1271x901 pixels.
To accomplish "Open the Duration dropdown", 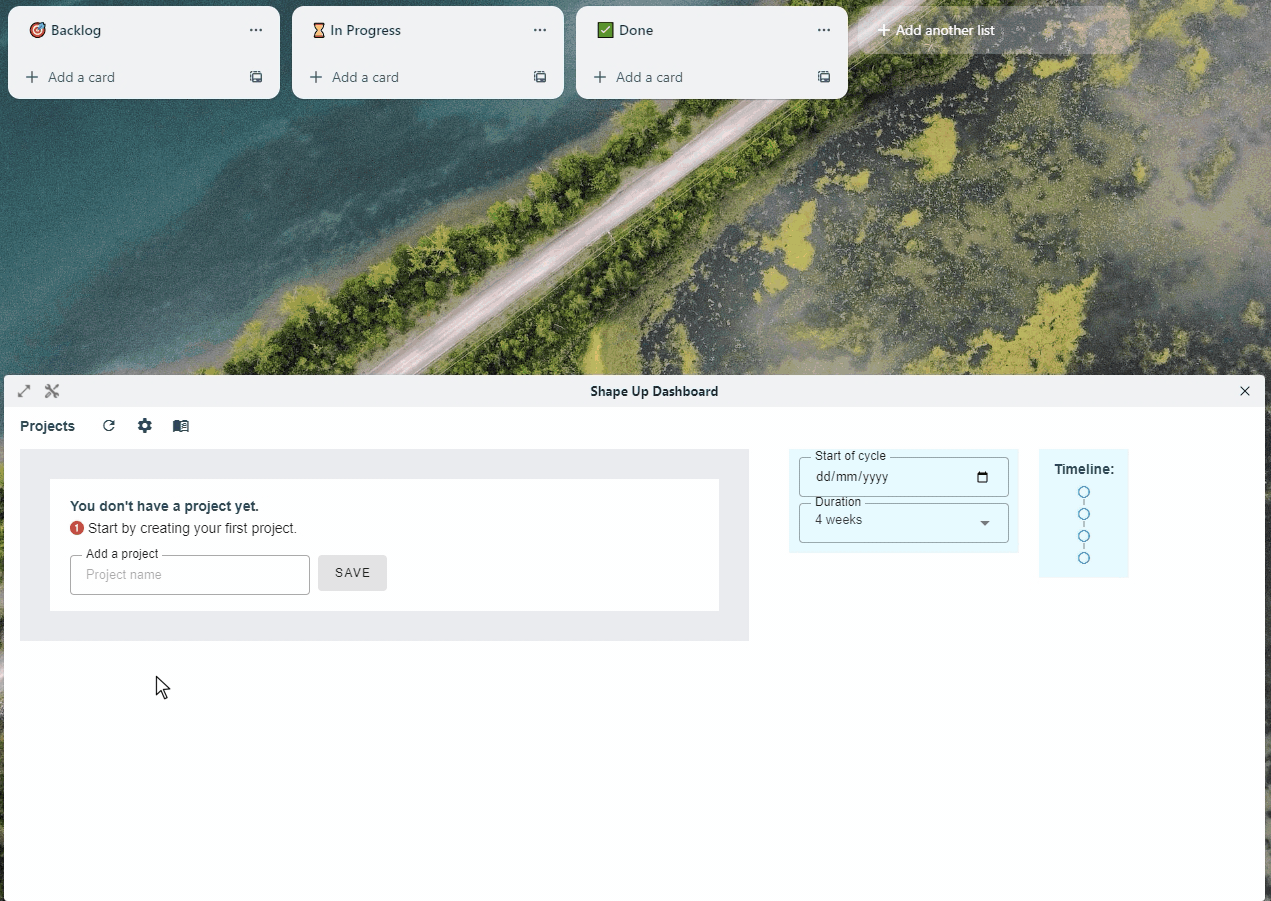I will pos(986,521).
